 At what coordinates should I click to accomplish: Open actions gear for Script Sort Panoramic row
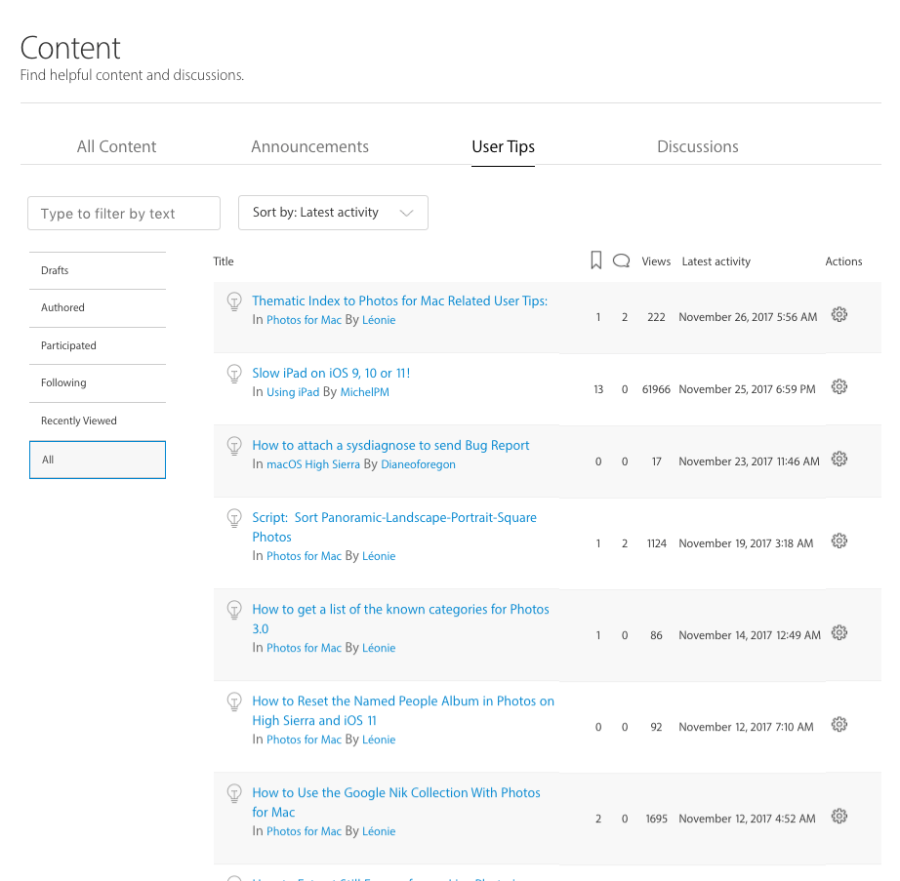(839, 541)
